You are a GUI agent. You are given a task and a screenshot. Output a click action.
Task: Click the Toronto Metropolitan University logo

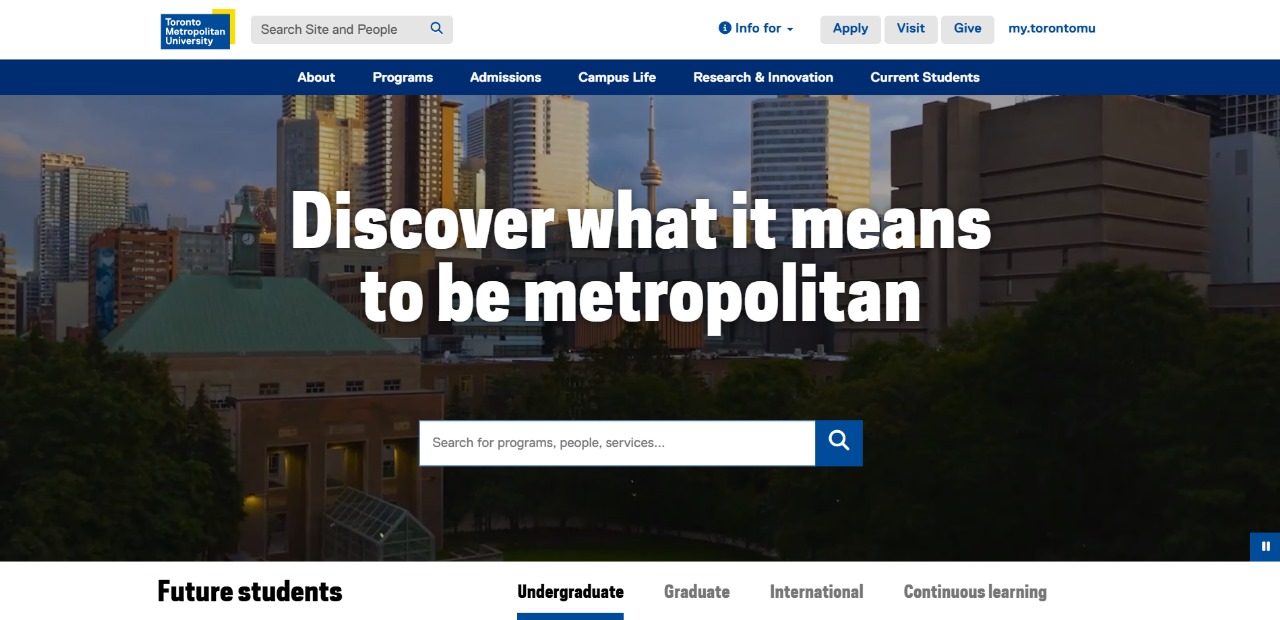[x=198, y=29]
